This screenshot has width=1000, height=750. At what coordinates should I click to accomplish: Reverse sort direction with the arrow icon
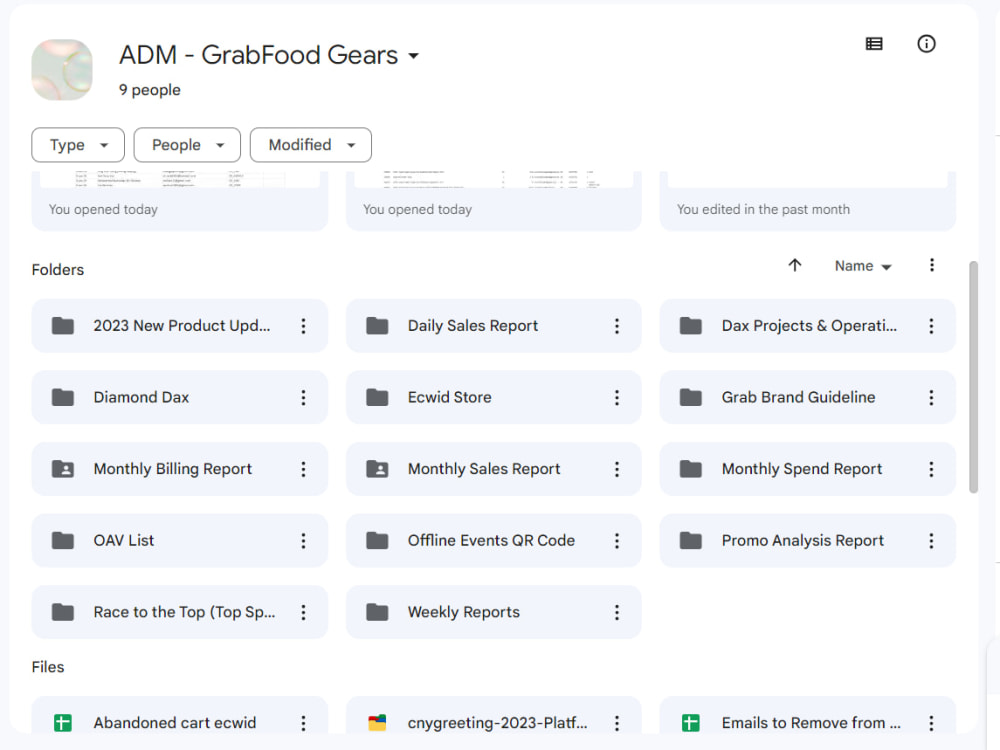pyautogui.click(x=795, y=265)
